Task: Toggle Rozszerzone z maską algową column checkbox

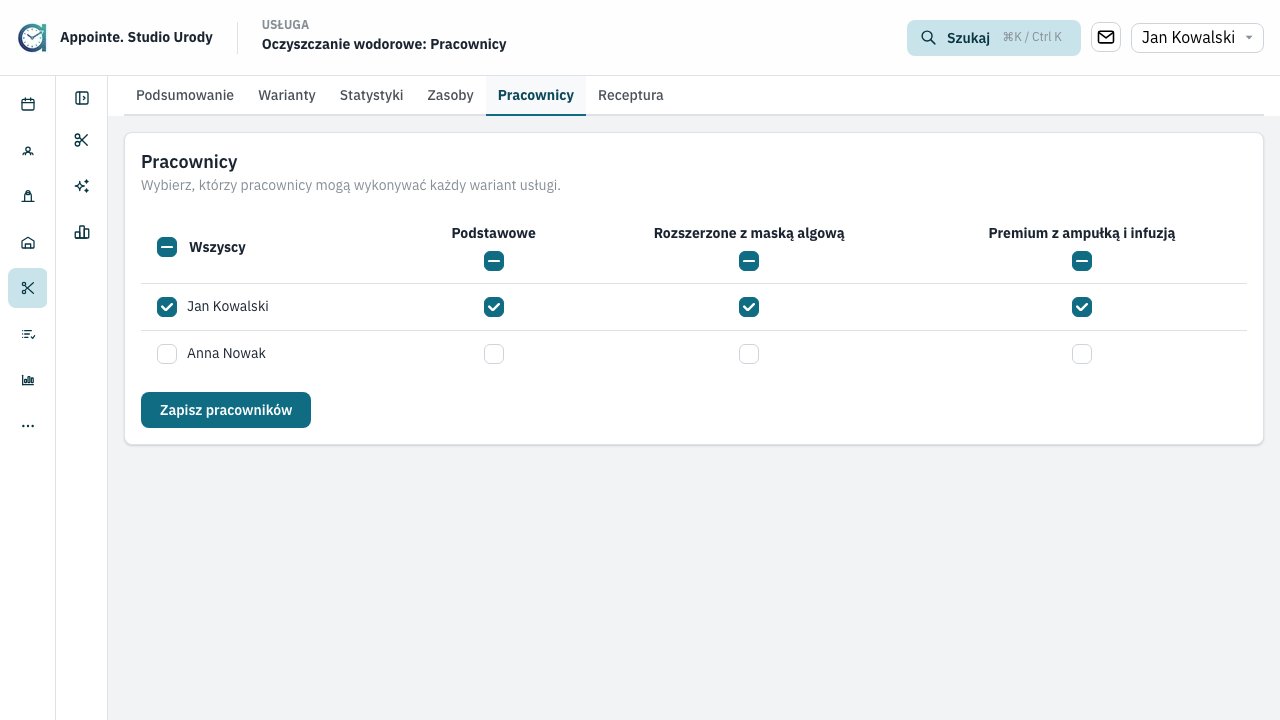Action: click(x=749, y=261)
